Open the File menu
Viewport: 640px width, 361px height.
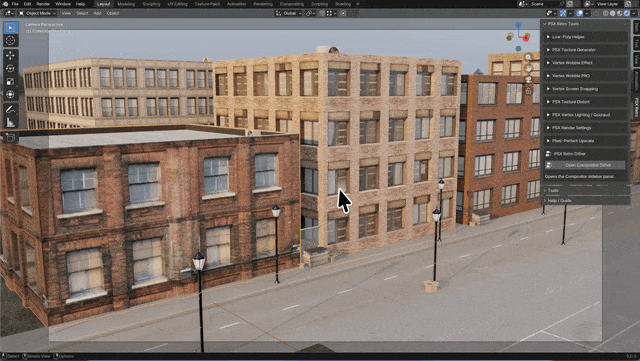[x=15, y=4]
